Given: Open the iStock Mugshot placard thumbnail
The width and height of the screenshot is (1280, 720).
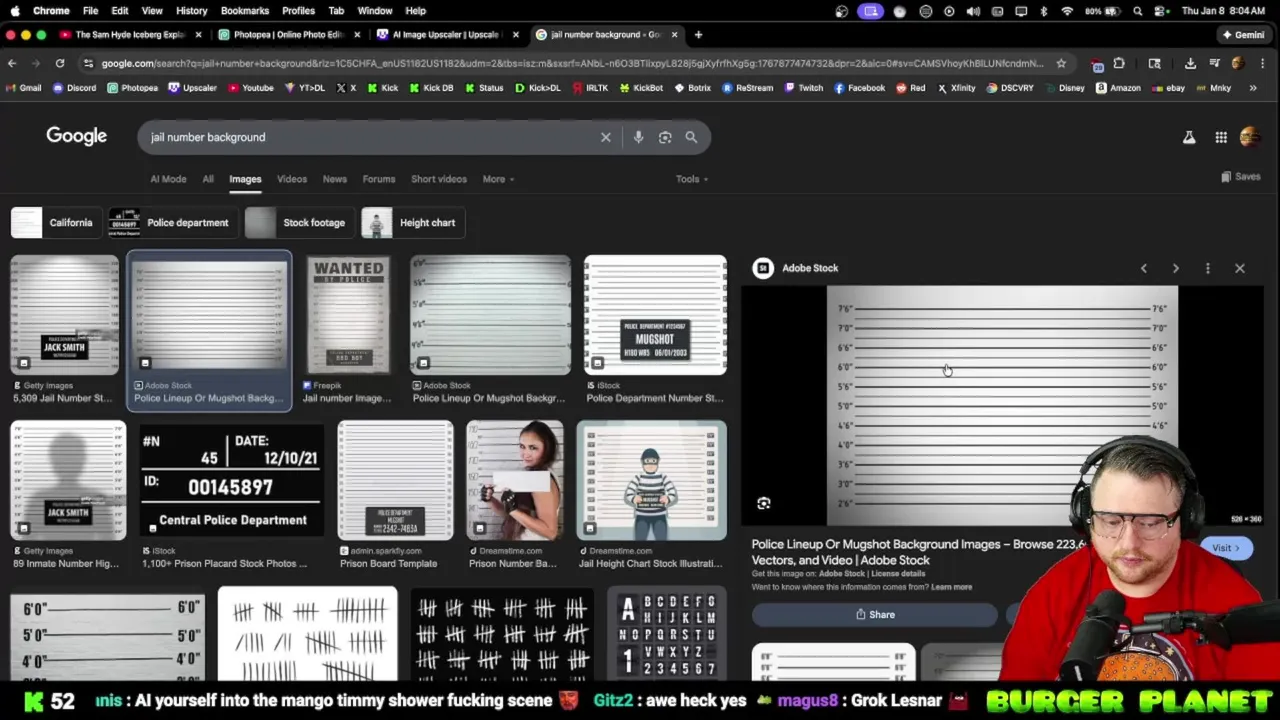Looking at the screenshot, I should (655, 315).
